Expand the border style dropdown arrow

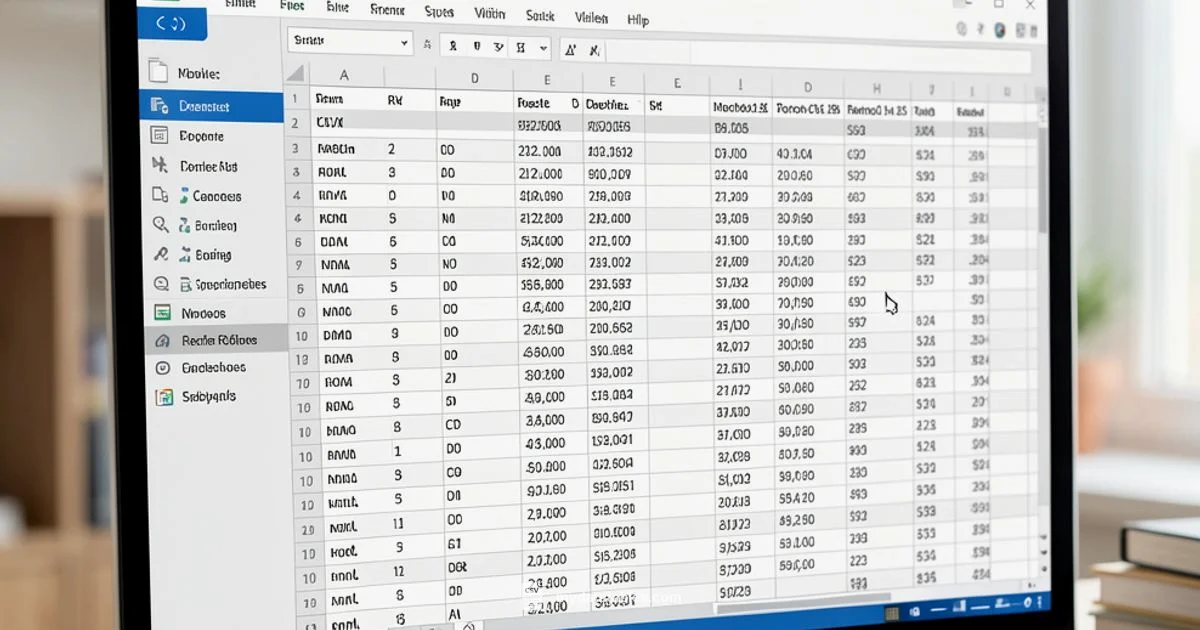click(543, 46)
